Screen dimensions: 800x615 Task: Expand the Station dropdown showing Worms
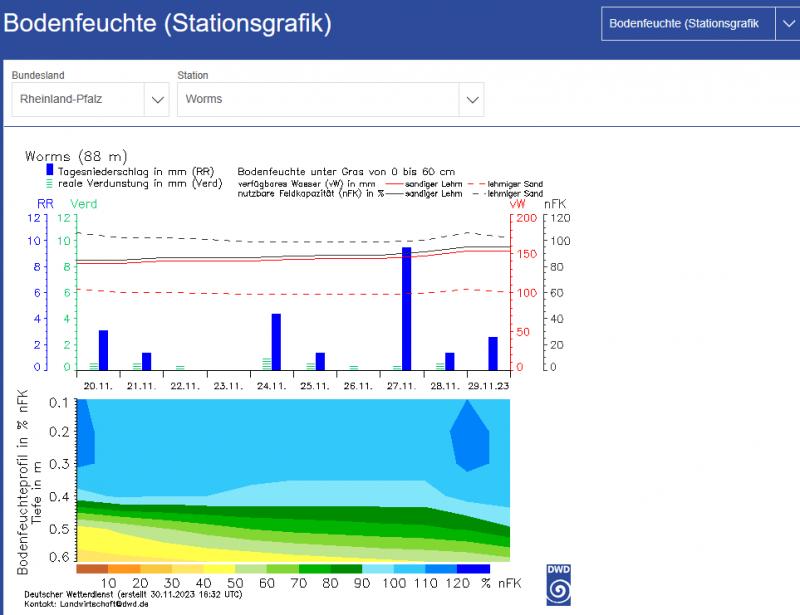click(x=318, y=100)
